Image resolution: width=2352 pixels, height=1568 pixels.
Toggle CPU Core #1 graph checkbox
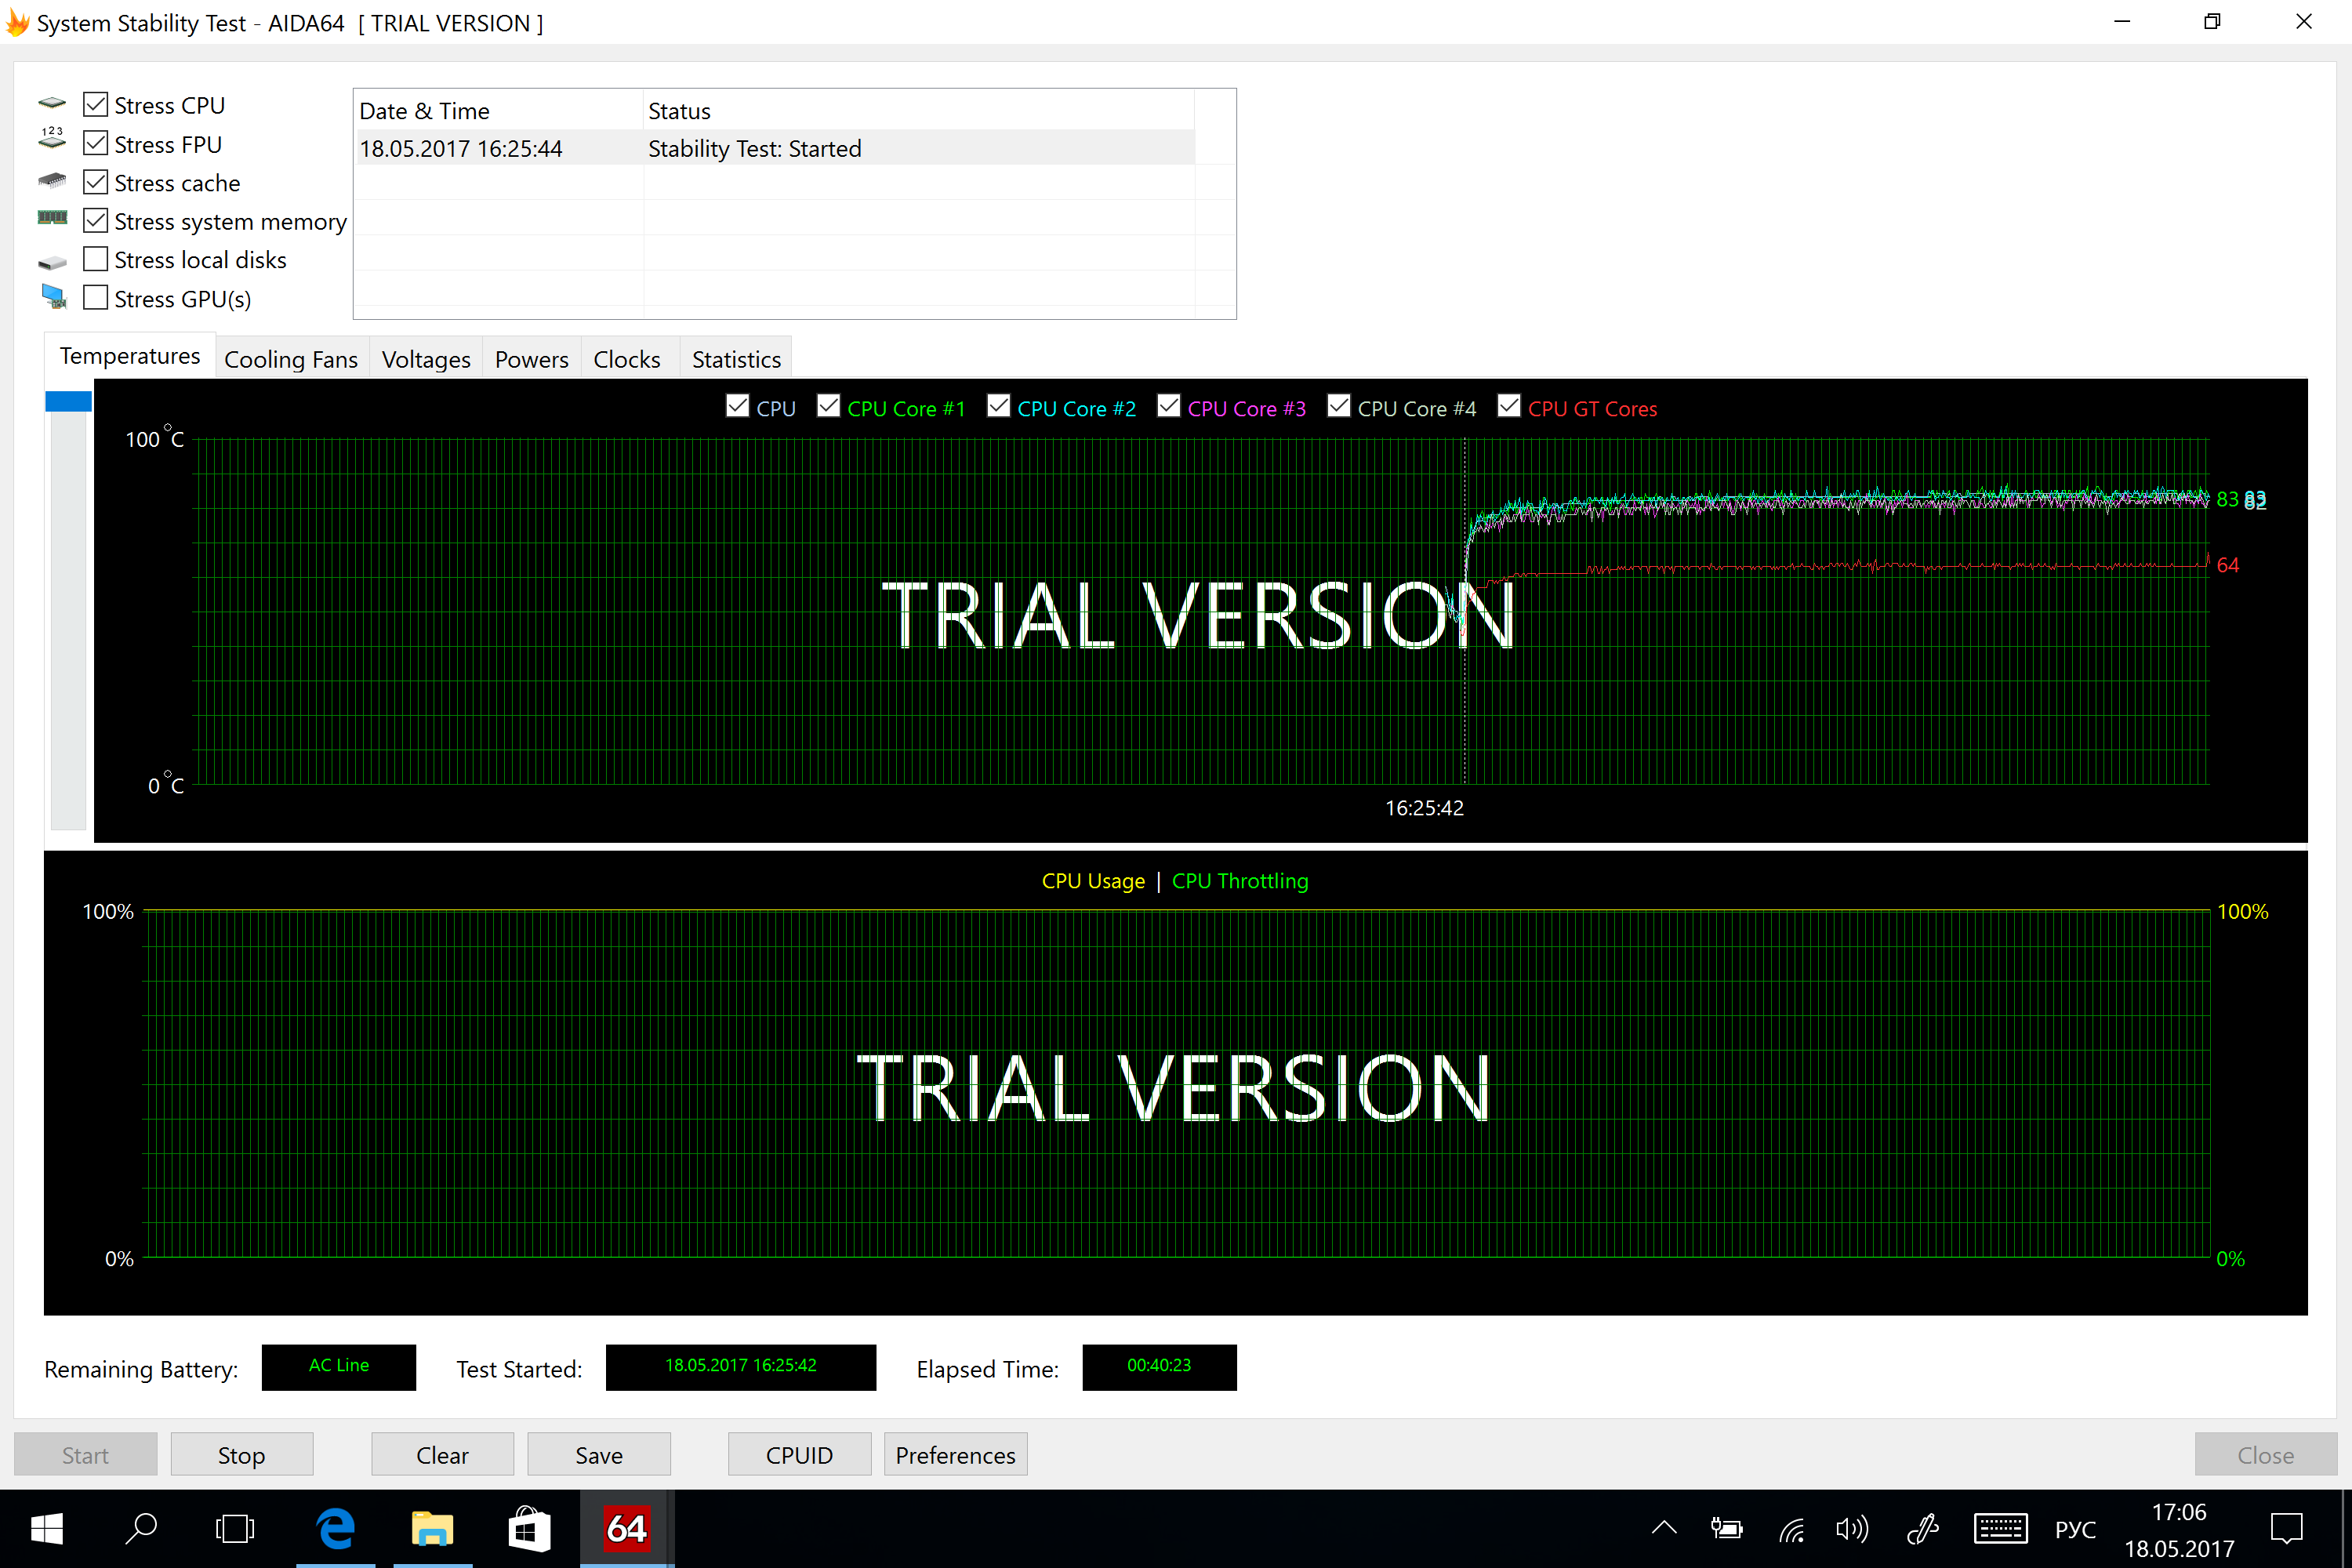(x=828, y=406)
